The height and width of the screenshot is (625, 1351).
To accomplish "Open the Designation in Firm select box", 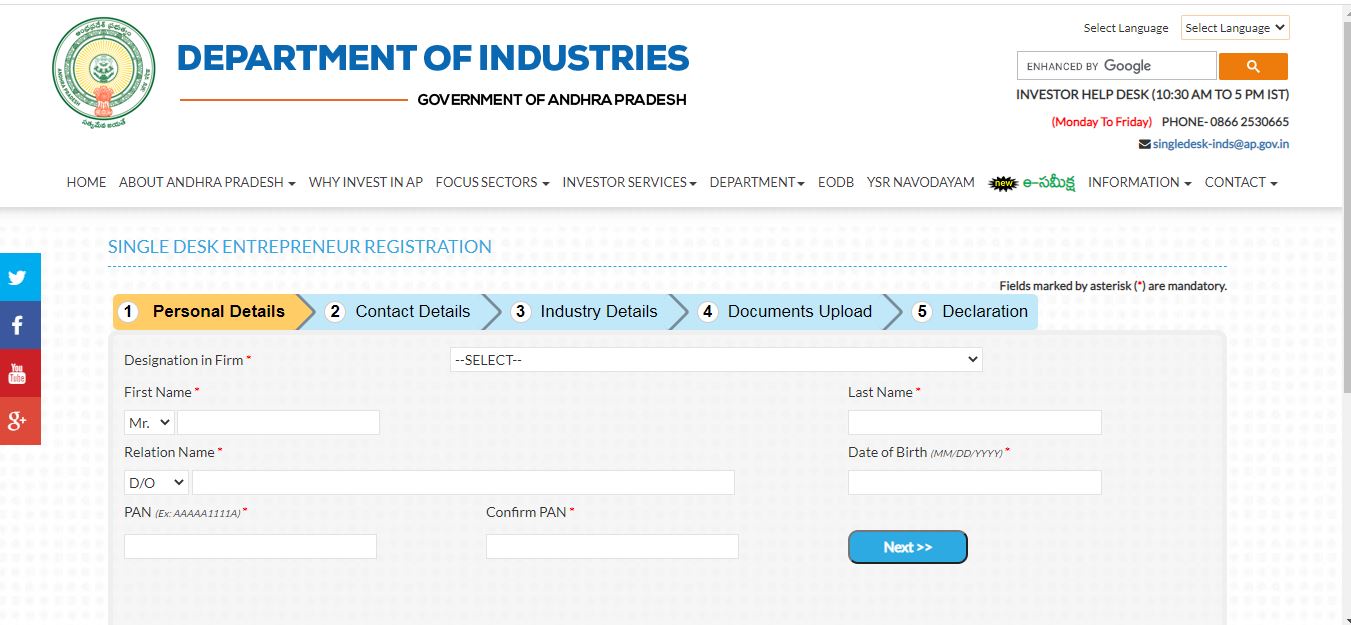I will (x=716, y=359).
